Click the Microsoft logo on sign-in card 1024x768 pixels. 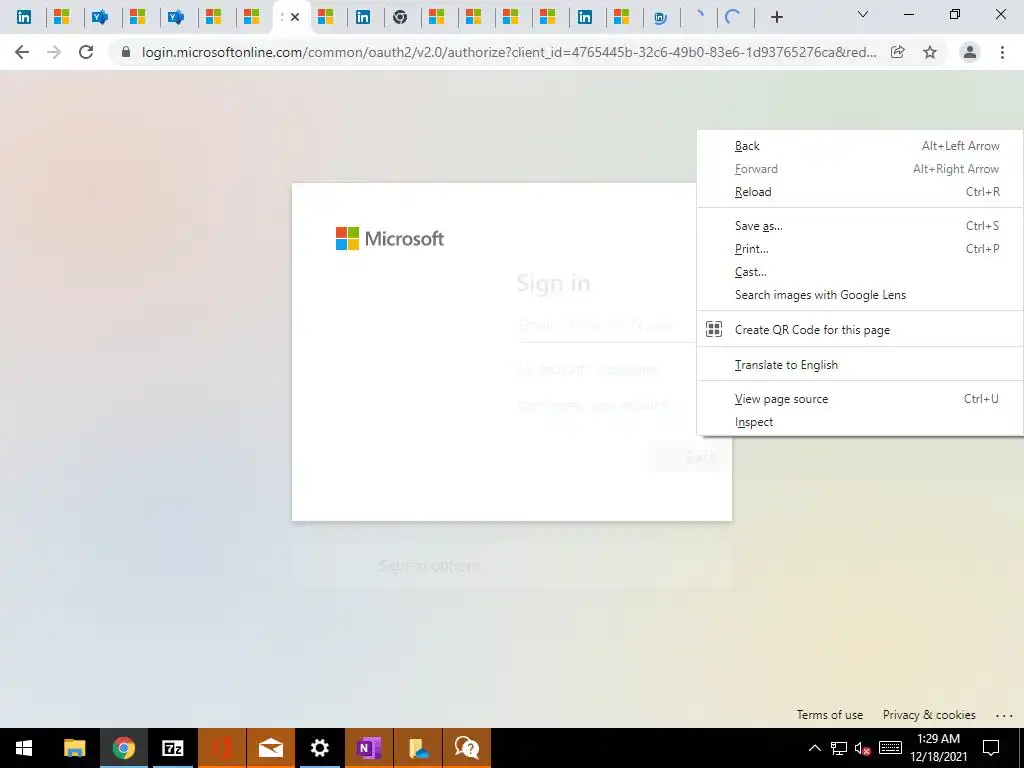click(390, 238)
